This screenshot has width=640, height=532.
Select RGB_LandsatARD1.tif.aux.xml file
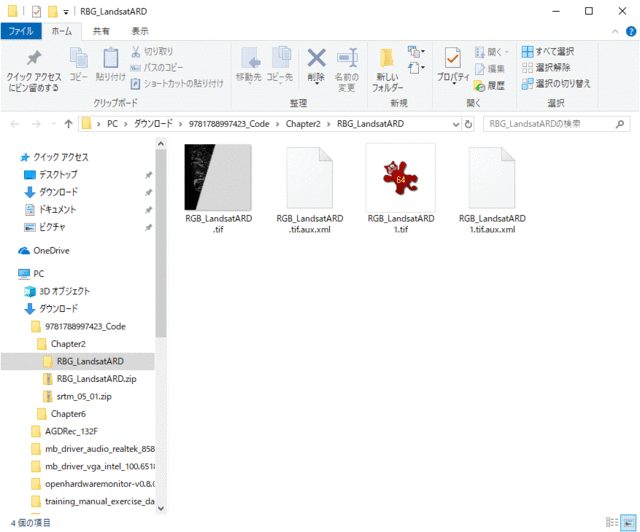tap(492, 189)
